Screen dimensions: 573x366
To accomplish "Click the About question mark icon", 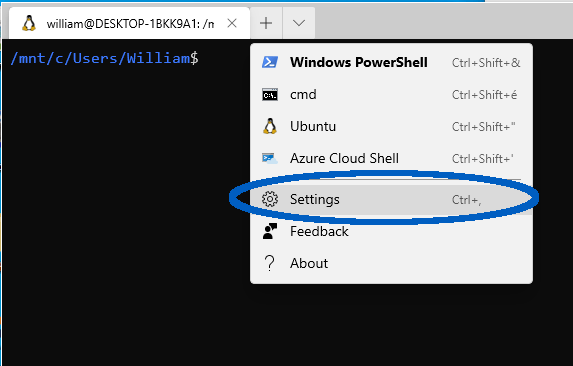I will tap(270, 263).
